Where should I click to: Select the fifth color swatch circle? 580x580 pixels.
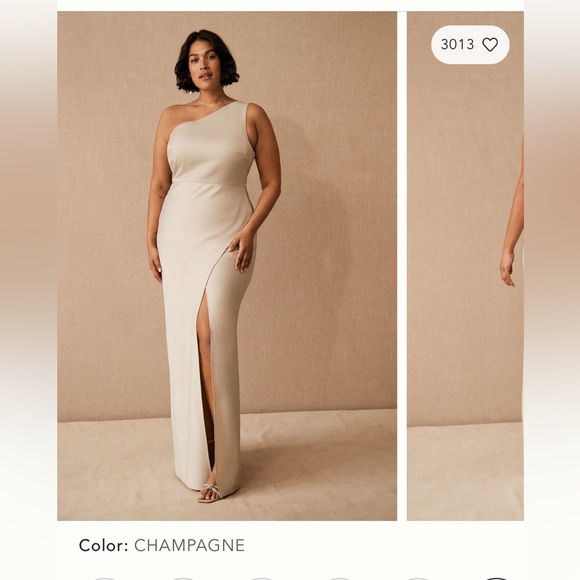point(418,579)
